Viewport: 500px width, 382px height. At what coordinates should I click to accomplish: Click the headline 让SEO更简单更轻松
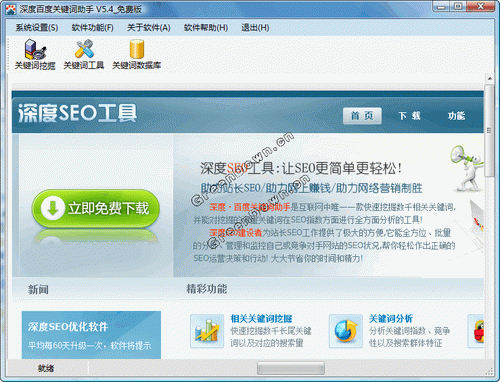click(342, 168)
